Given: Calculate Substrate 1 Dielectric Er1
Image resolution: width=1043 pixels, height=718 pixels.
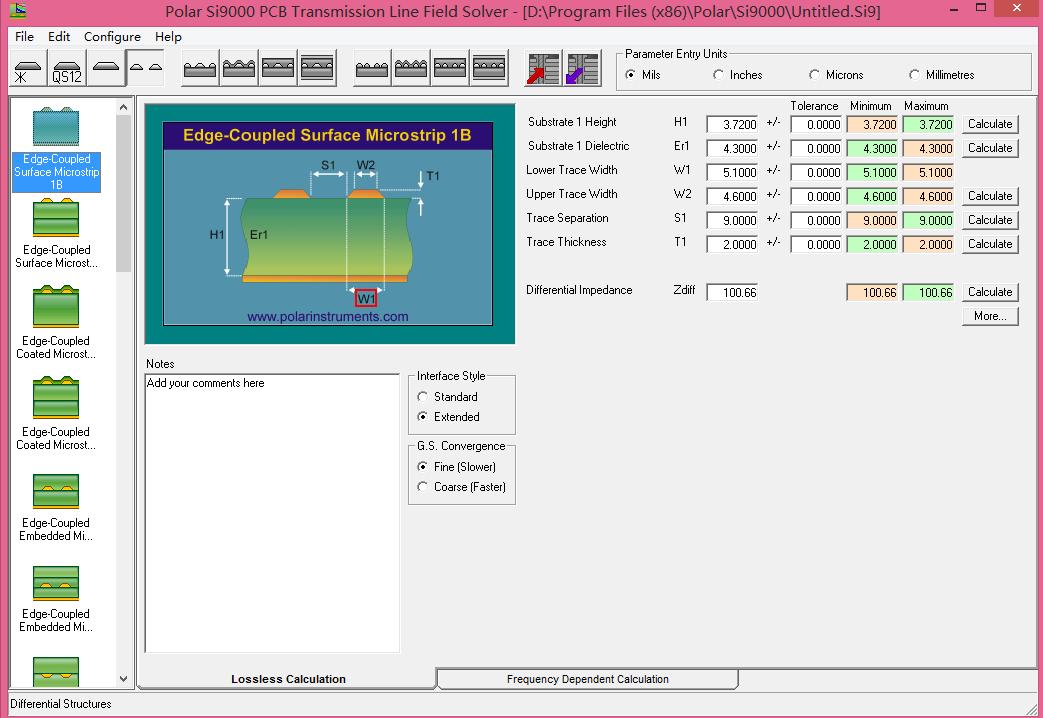Looking at the screenshot, I should pos(990,148).
